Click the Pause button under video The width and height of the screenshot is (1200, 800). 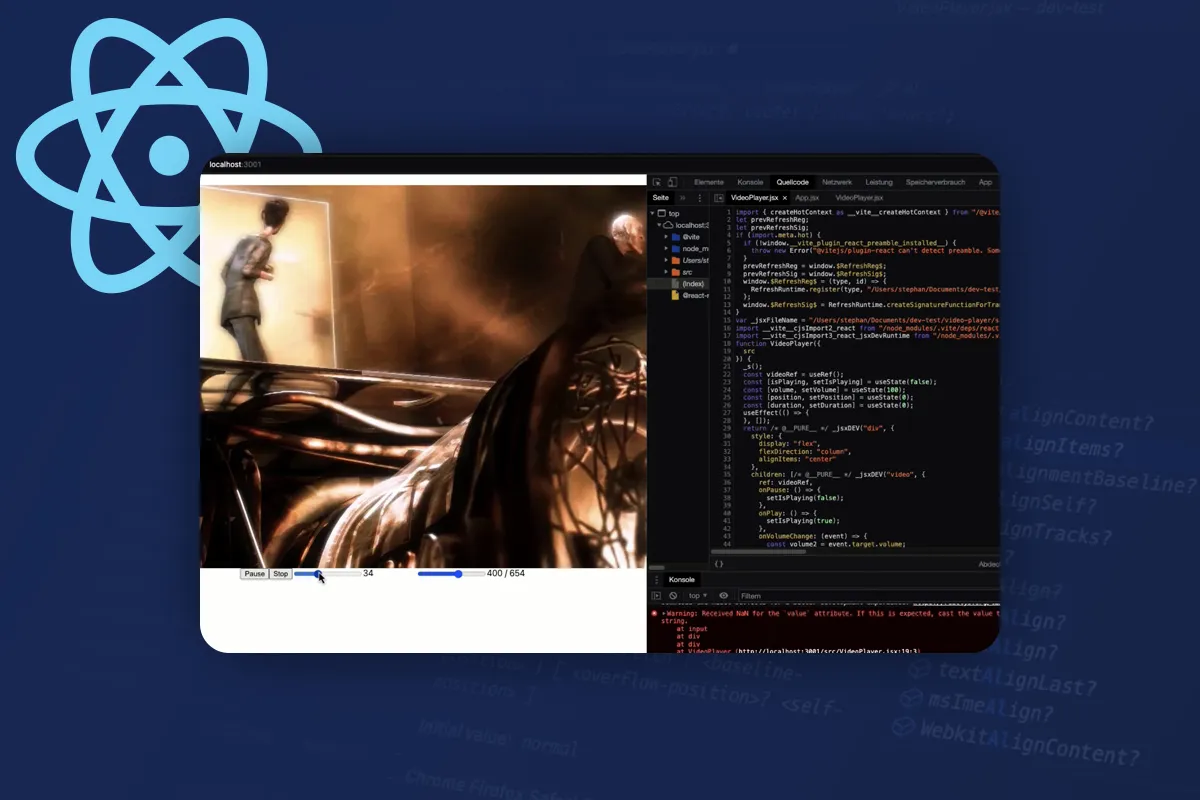pyautogui.click(x=254, y=574)
